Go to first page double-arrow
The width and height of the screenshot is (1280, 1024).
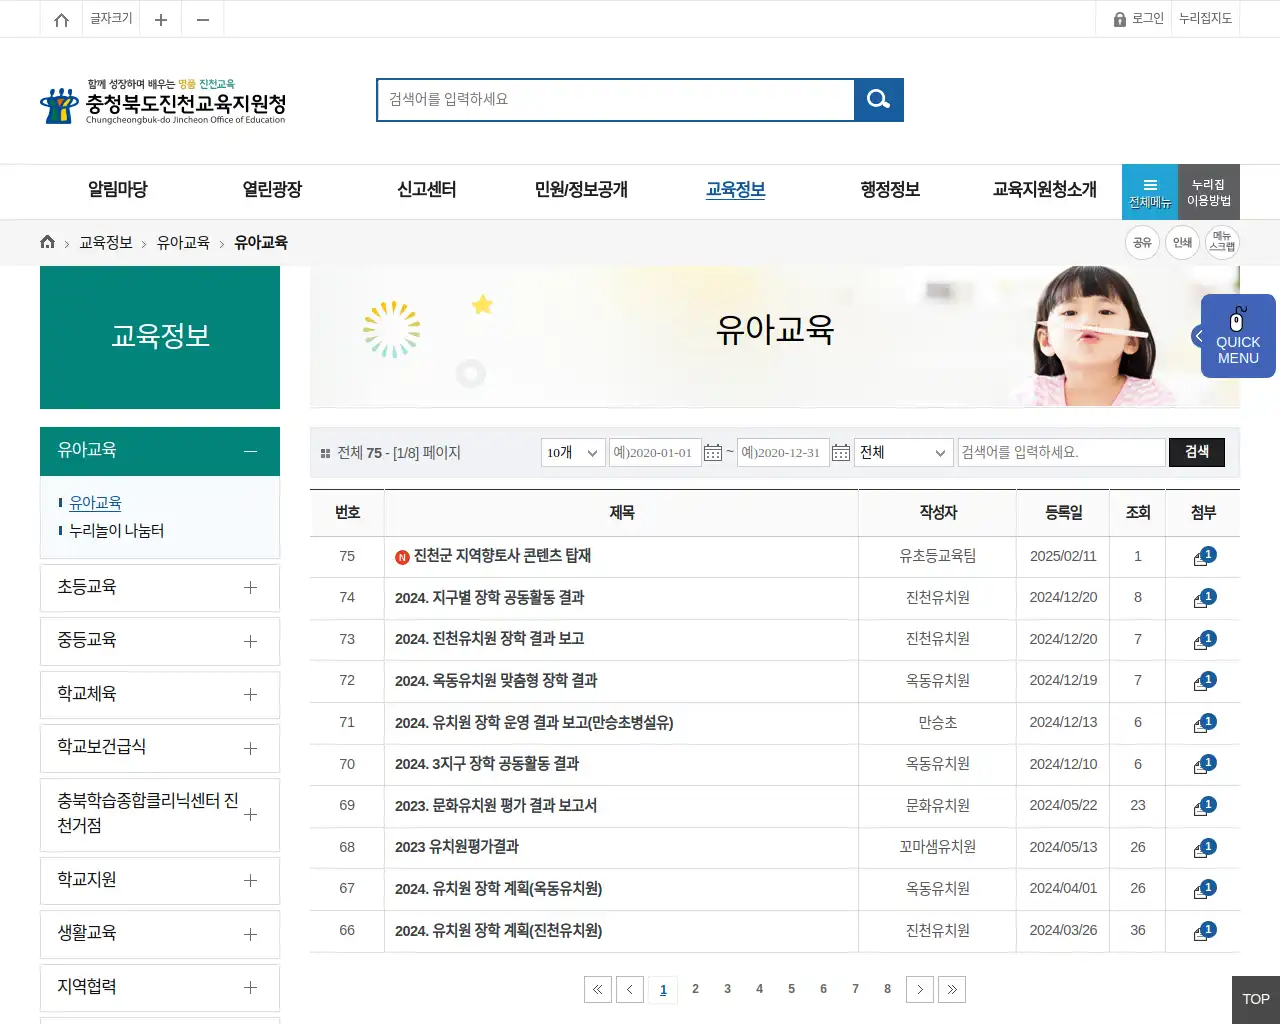point(598,989)
